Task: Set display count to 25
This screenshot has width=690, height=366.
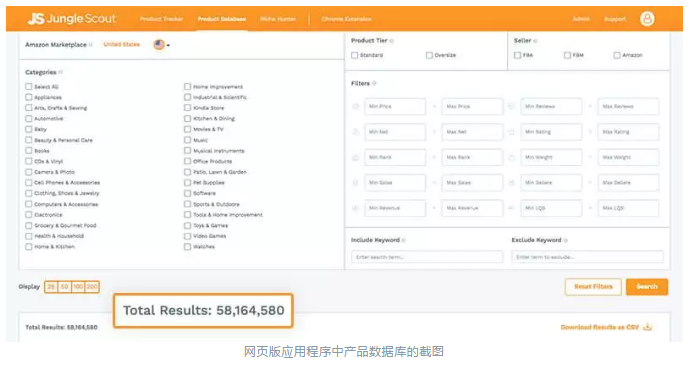Action: point(51,287)
